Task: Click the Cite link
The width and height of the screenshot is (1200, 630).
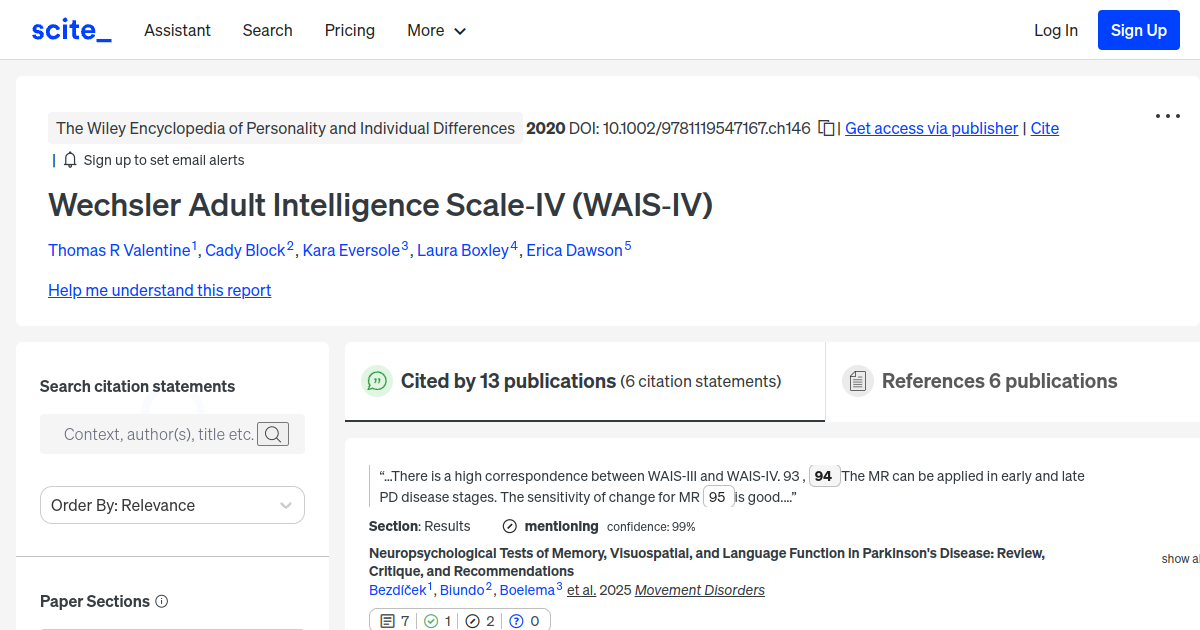Action: [x=1044, y=128]
